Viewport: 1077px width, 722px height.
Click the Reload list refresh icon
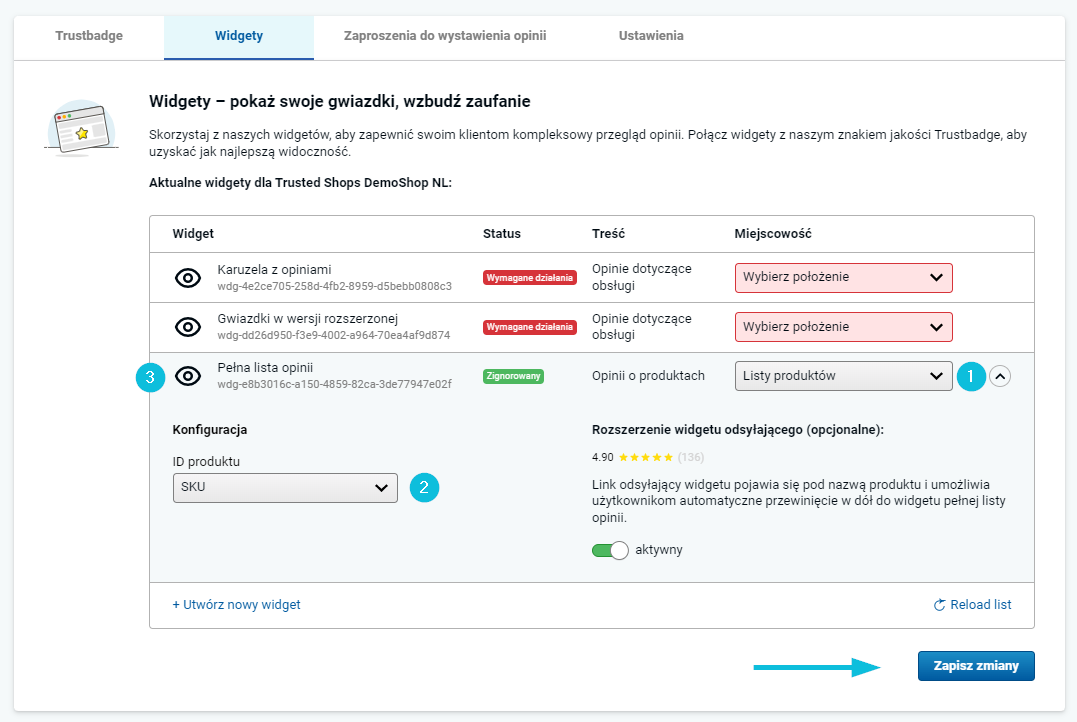pos(939,605)
